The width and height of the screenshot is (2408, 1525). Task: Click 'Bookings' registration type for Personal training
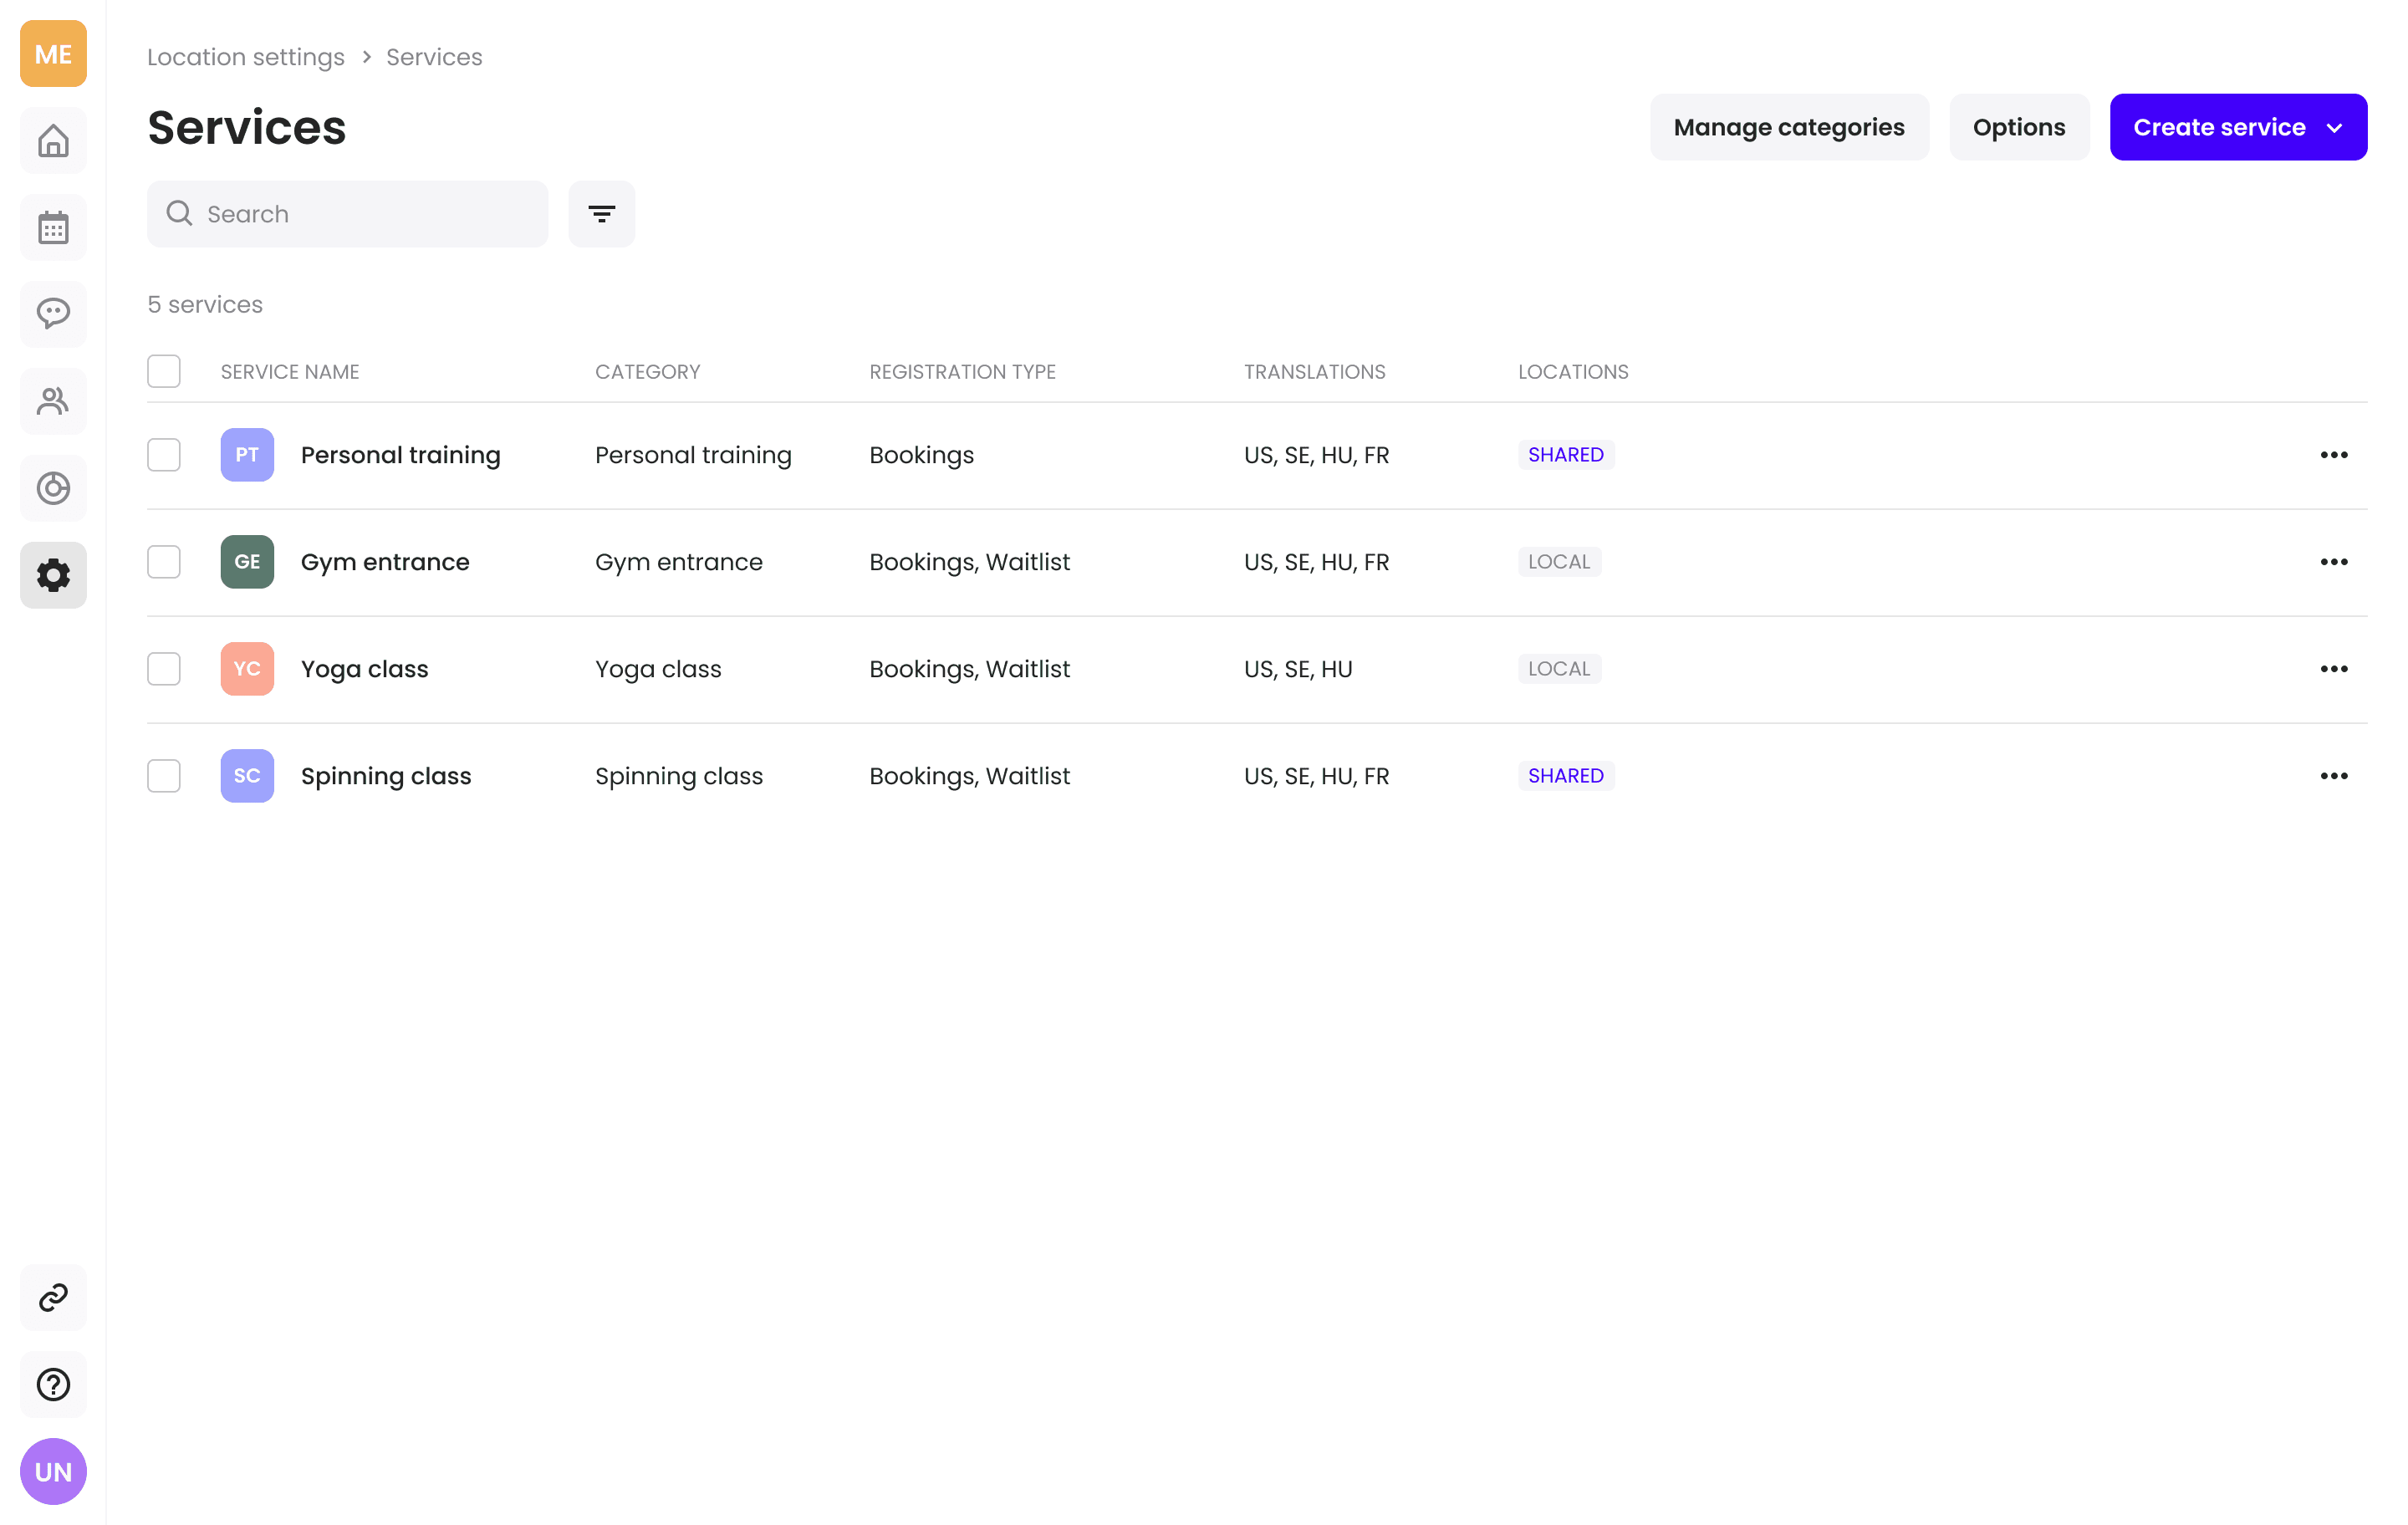click(921, 455)
